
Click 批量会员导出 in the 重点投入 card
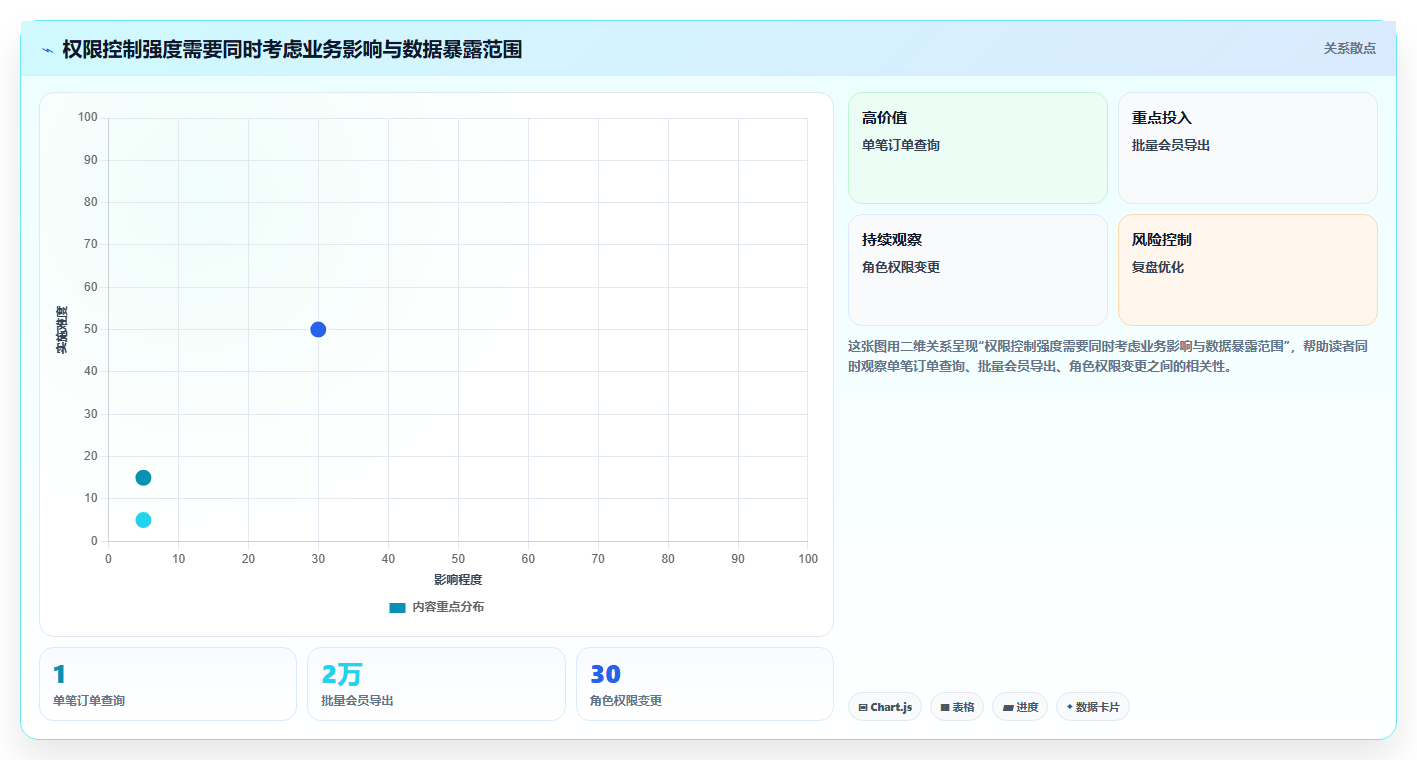pyautogui.click(x=1171, y=146)
